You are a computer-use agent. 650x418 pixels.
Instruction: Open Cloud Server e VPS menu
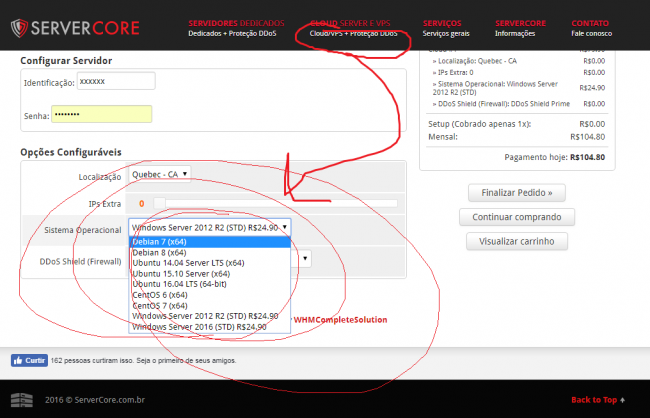point(353,28)
